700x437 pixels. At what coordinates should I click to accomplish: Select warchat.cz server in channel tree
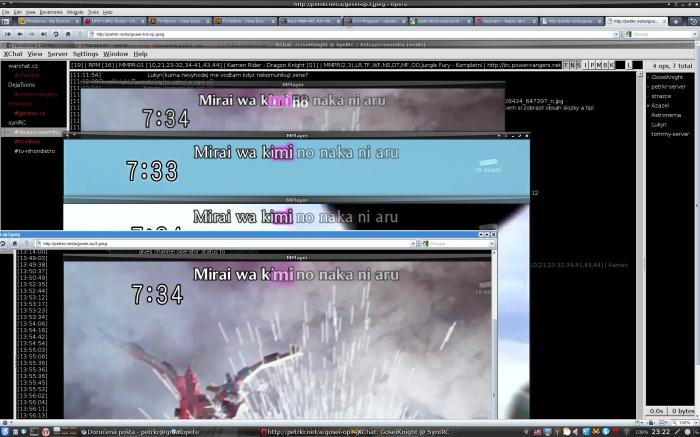tap(23, 66)
